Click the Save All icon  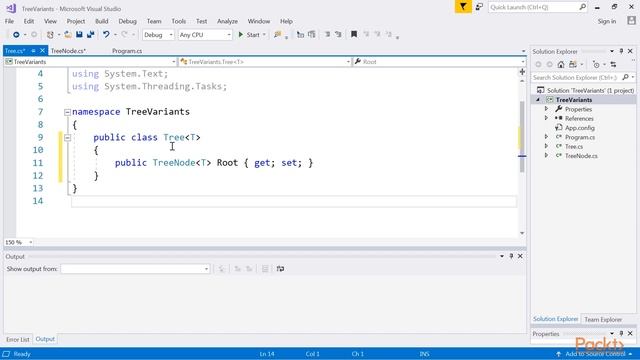pos(91,35)
